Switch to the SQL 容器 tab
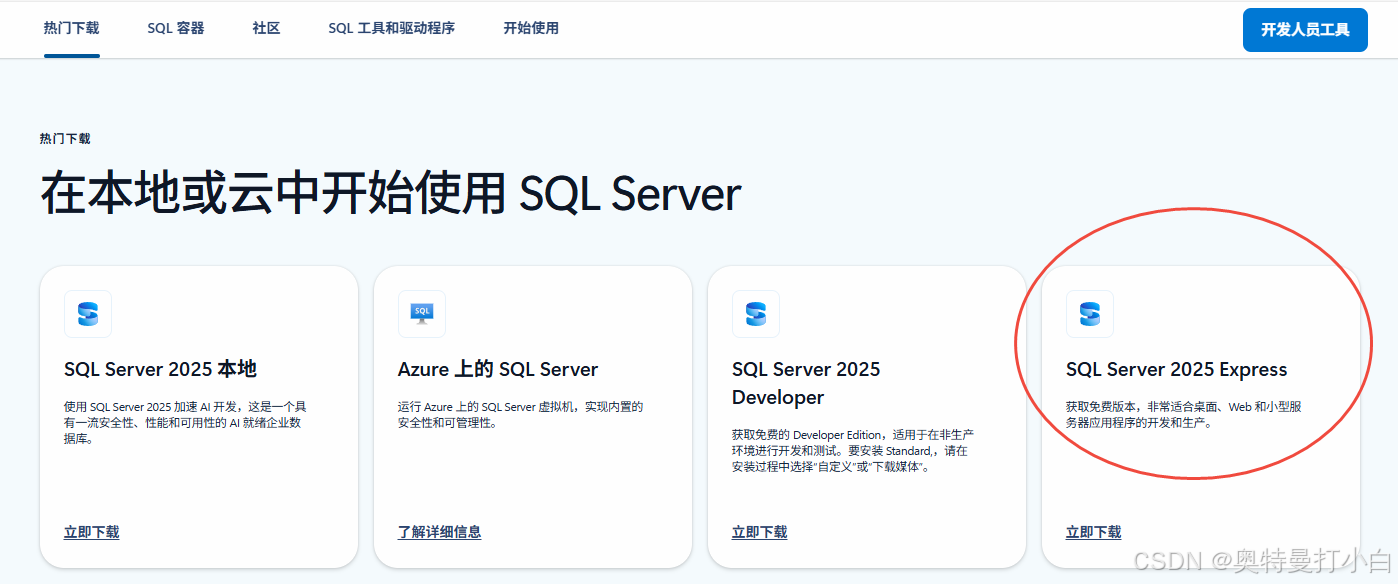 [x=176, y=28]
